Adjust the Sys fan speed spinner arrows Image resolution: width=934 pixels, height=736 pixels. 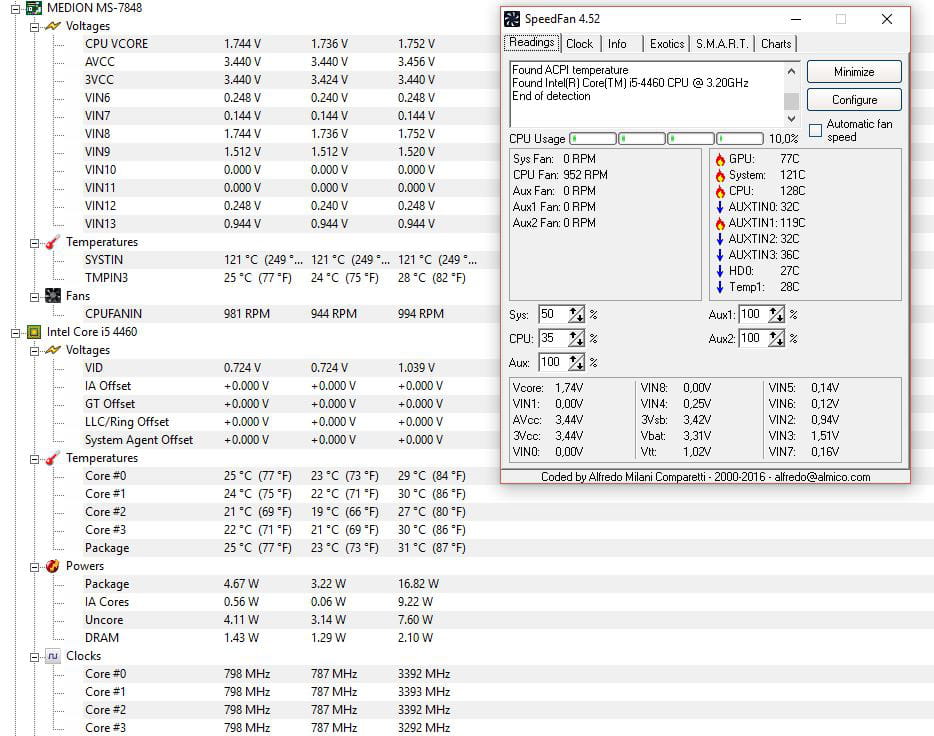[576, 314]
